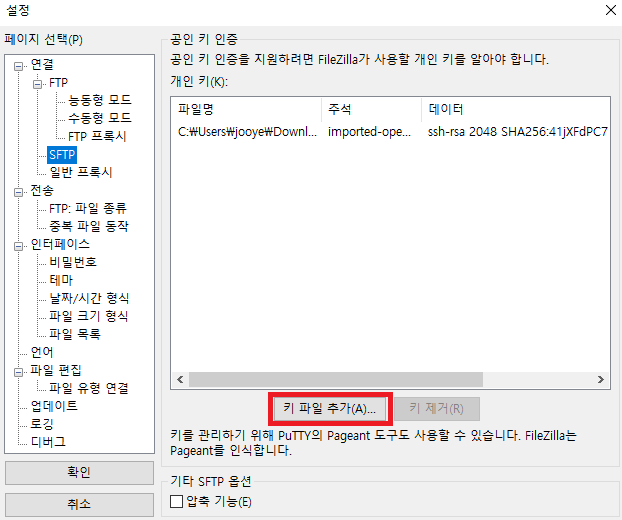Click the 데이터 column header
Viewport: 622px width, 520px height.
point(516,109)
